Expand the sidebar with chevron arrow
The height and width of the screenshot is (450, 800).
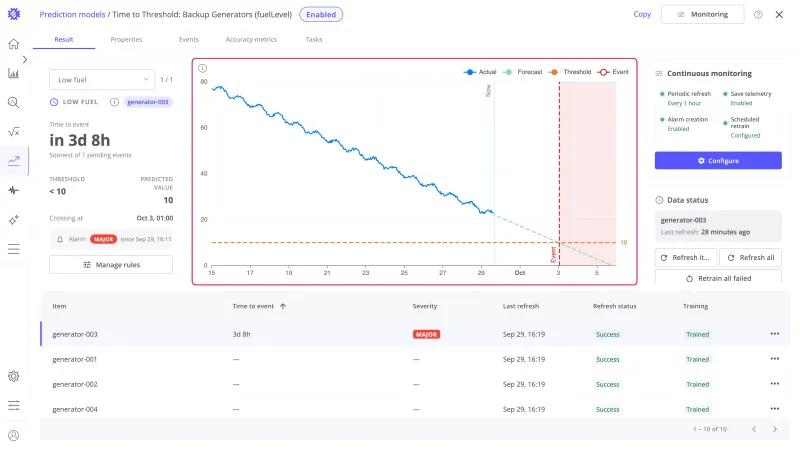(24, 60)
